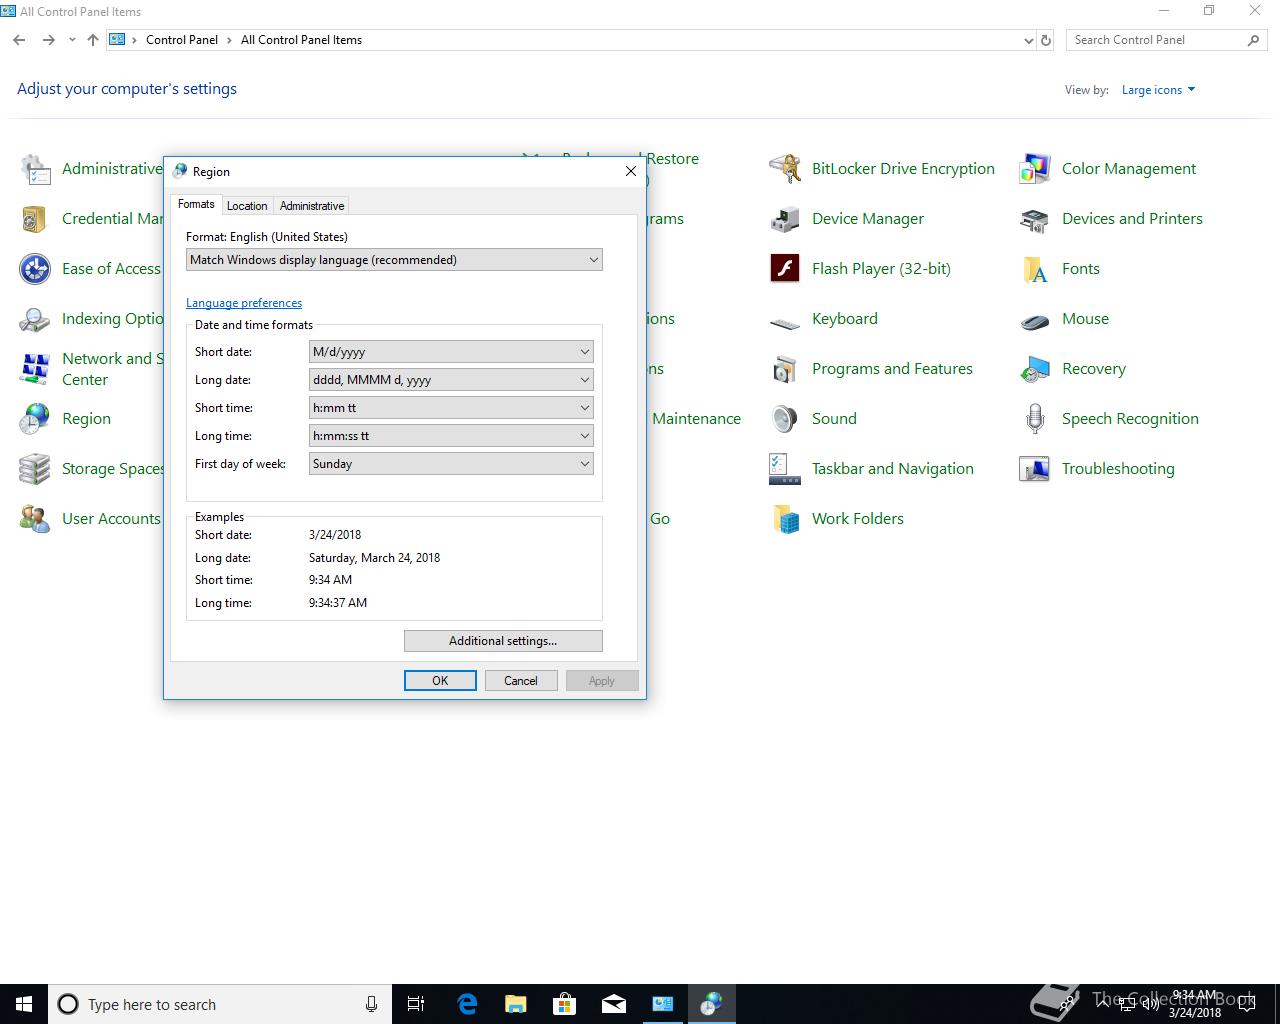1280x1024 pixels.
Task: Click the taskbar Type here to search box
Action: [220, 1004]
